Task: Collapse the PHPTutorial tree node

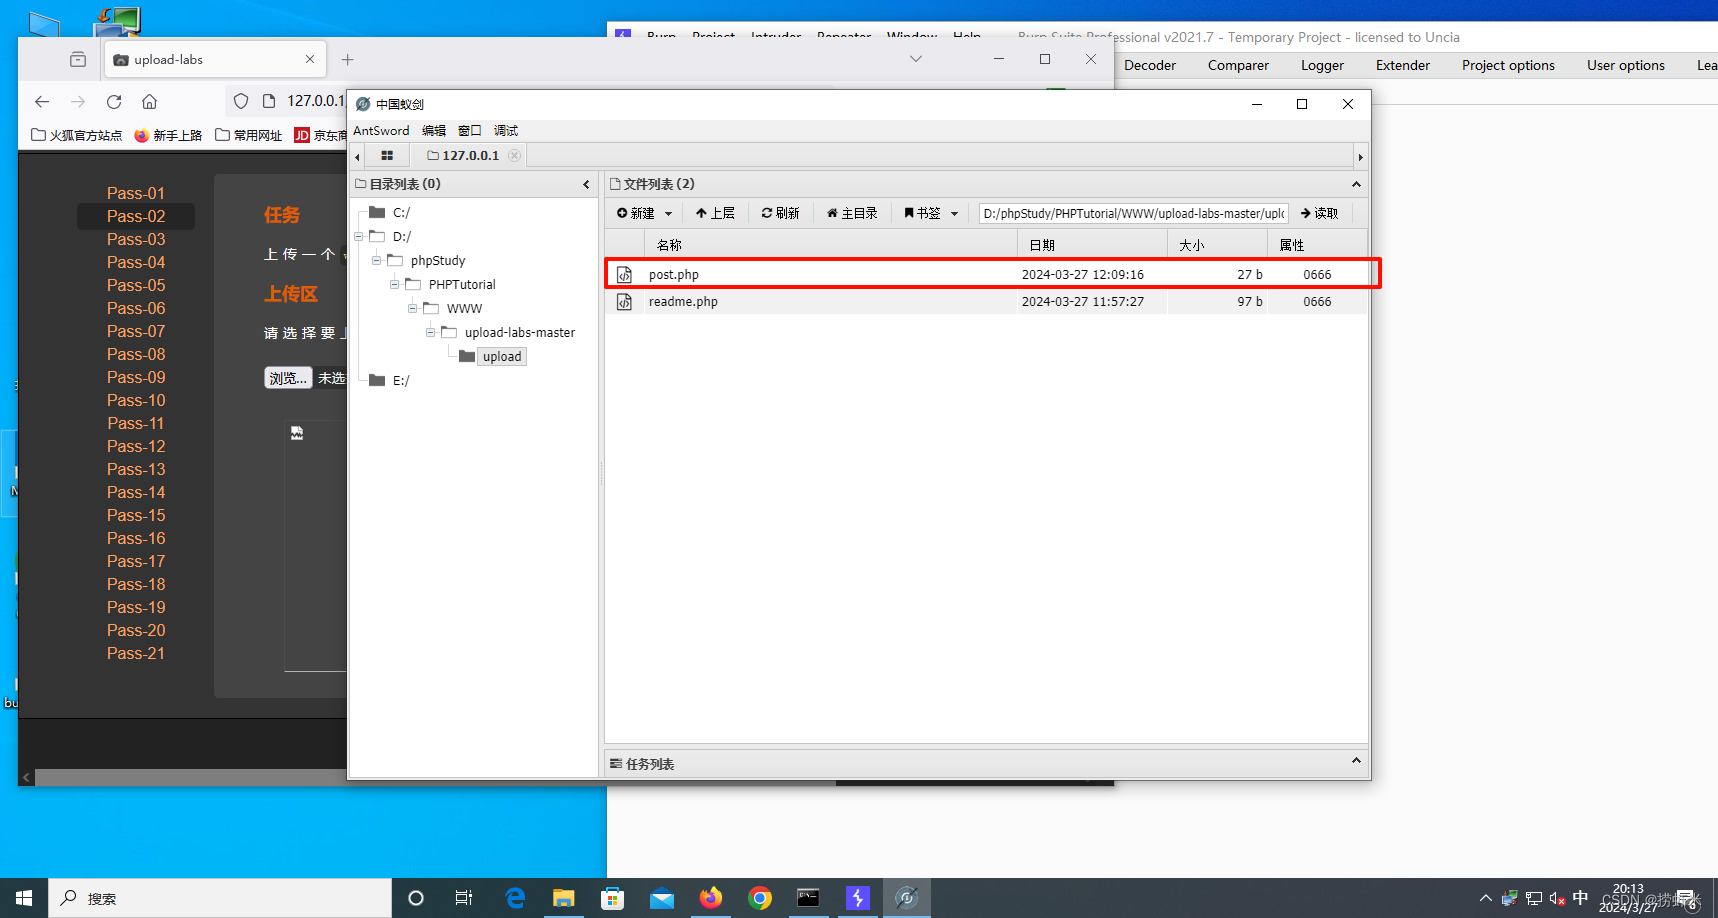Action: click(395, 285)
